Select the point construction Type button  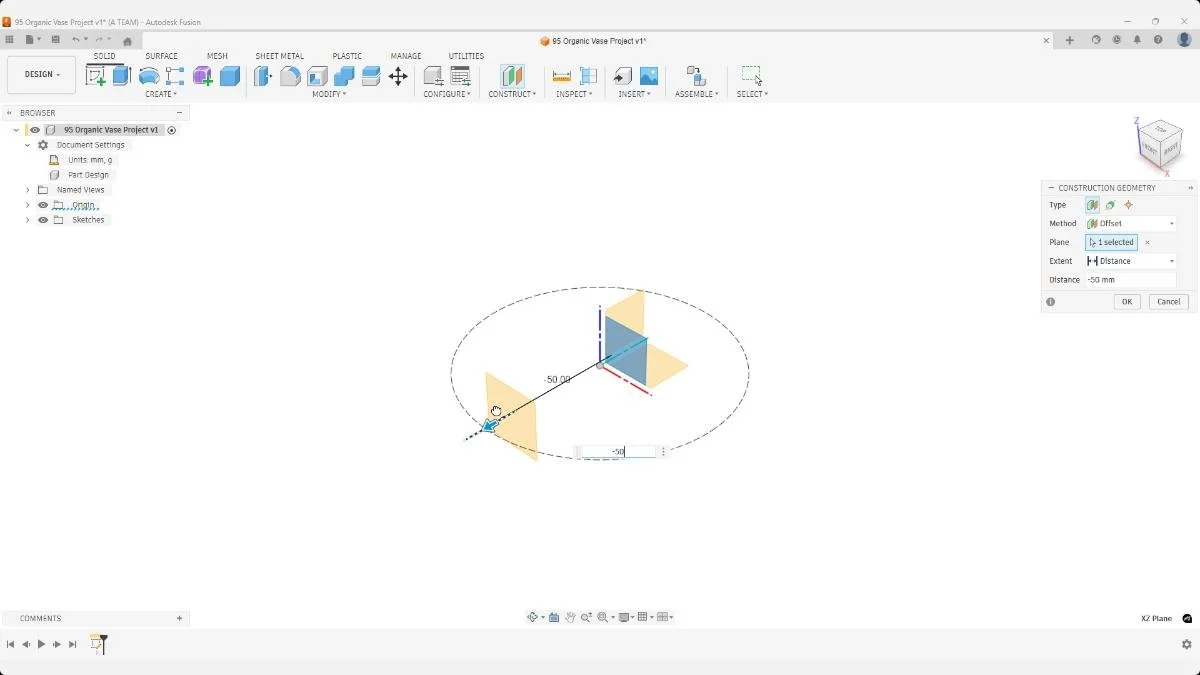click(1128, 205)
